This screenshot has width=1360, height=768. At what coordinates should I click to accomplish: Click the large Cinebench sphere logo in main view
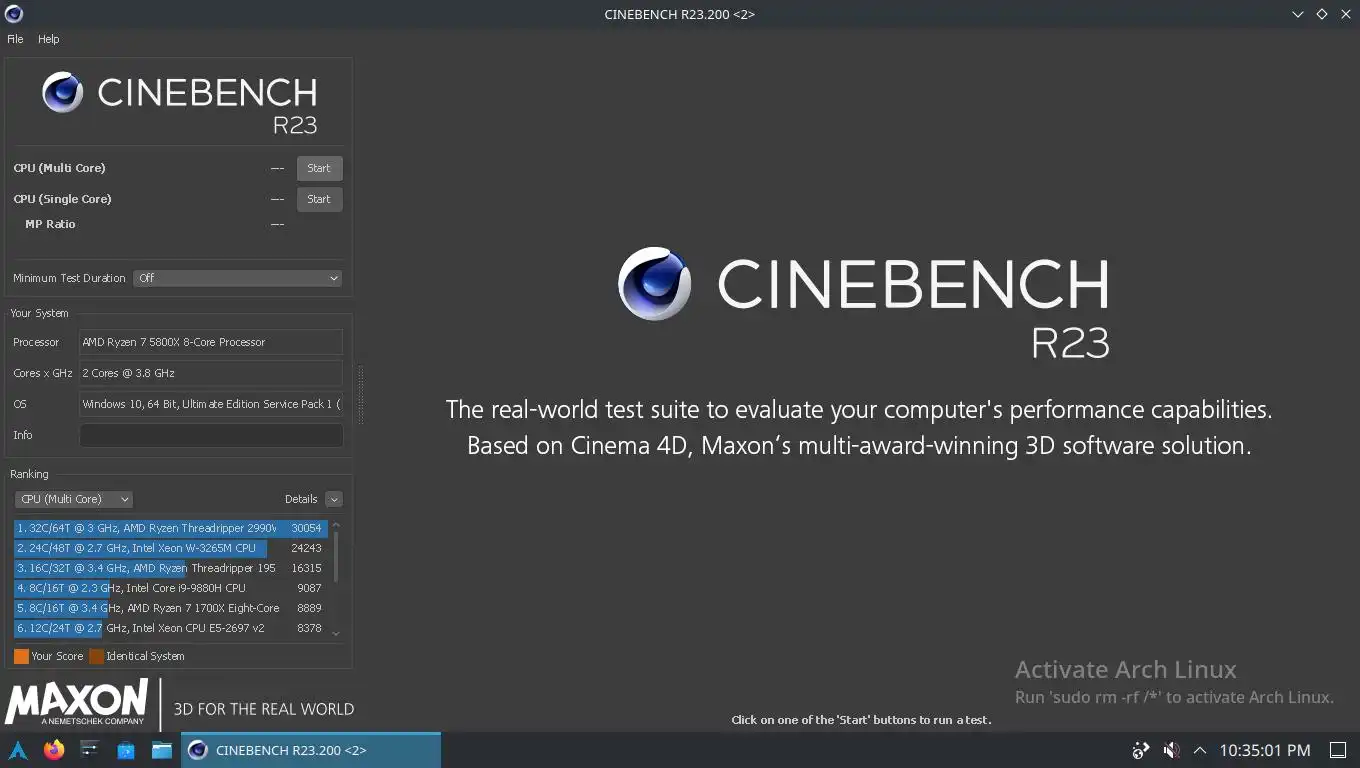click(x=655, y=284)
